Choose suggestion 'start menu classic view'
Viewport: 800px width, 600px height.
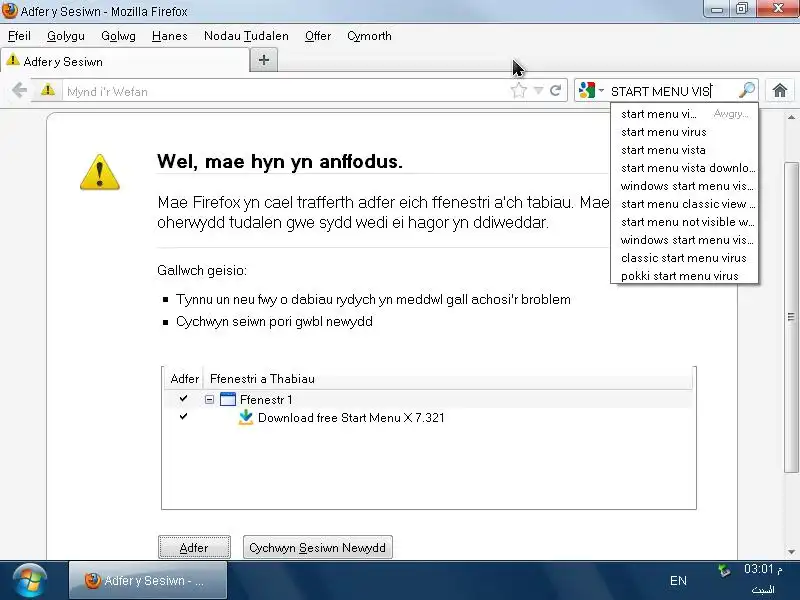pyautogui.click(x=684, y=204)
